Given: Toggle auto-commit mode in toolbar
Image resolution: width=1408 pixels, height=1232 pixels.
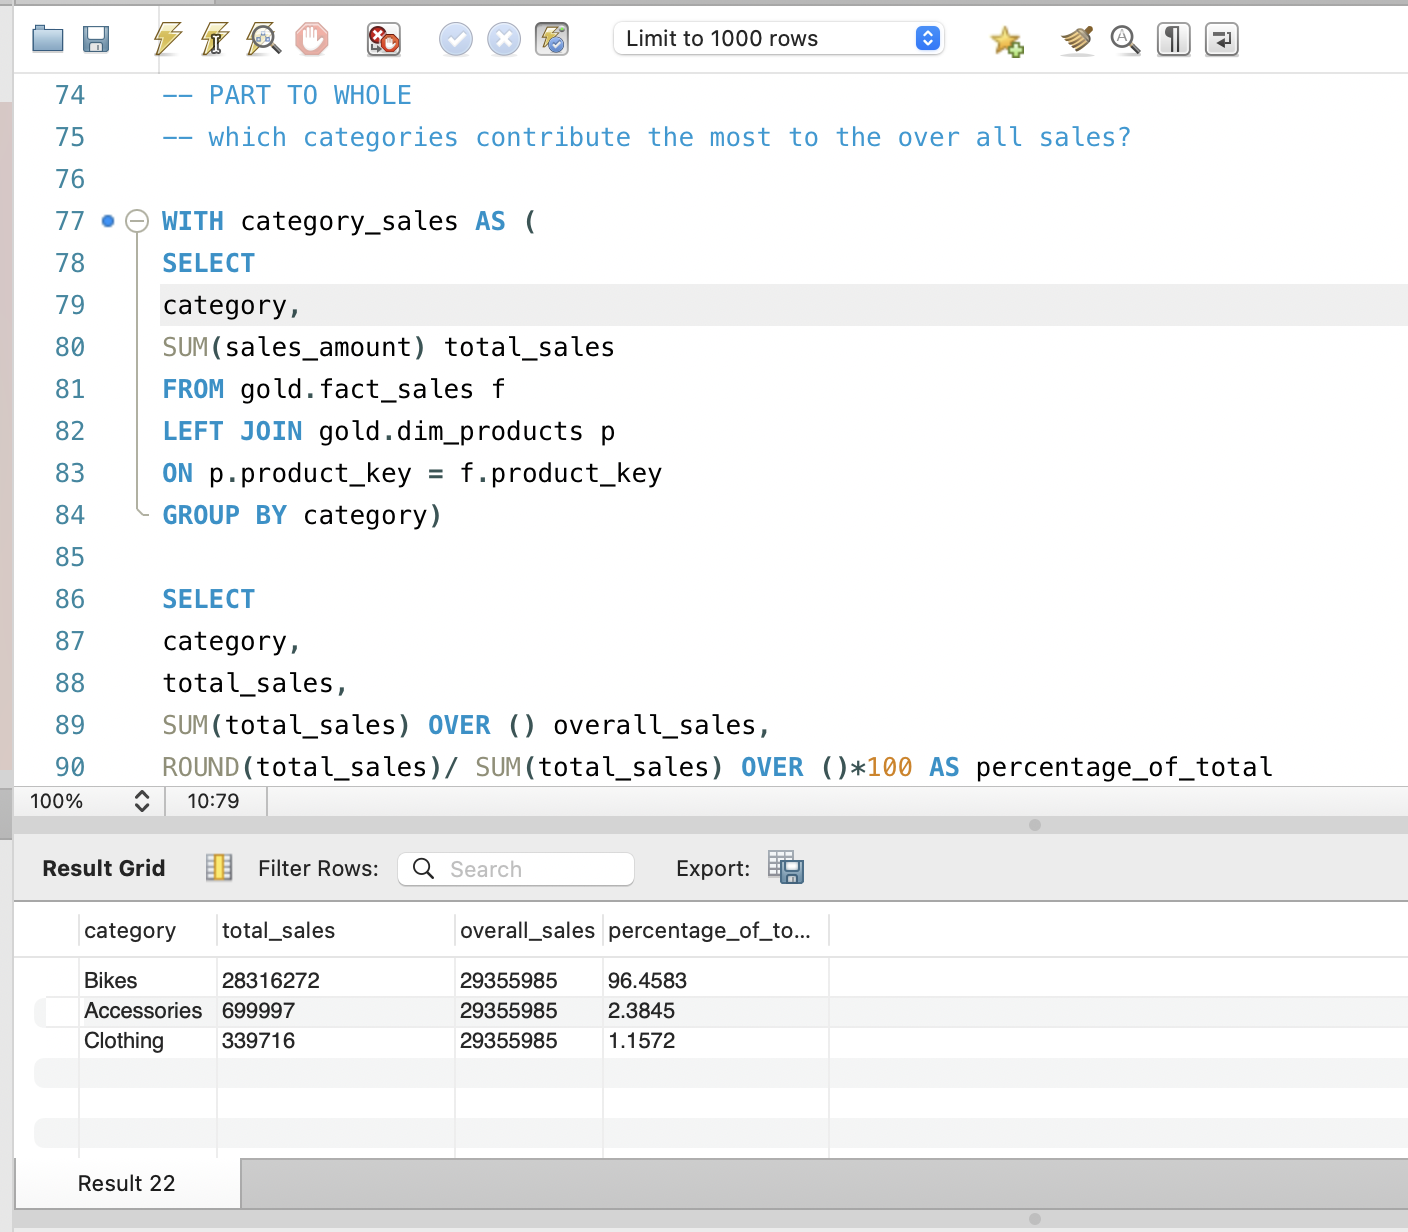Looking at the screenshot, I should [x=552, y=40].
